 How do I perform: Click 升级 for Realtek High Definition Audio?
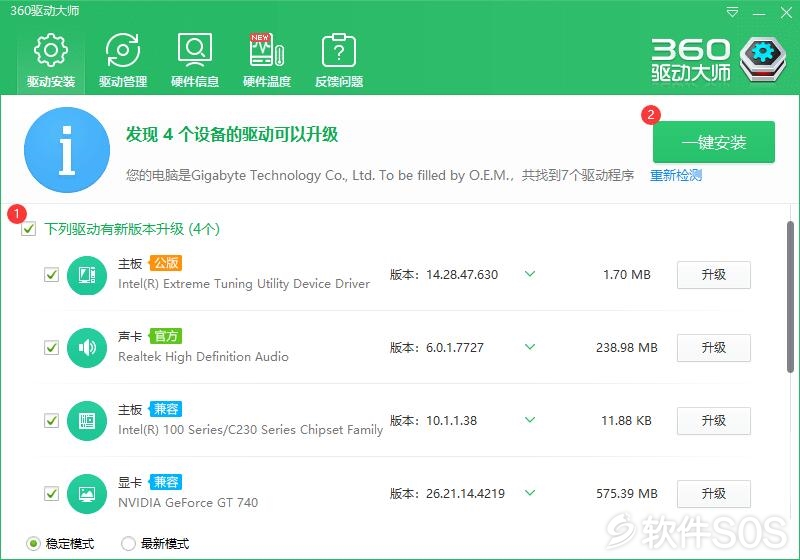pyautogui.click(x=714, y=348)
